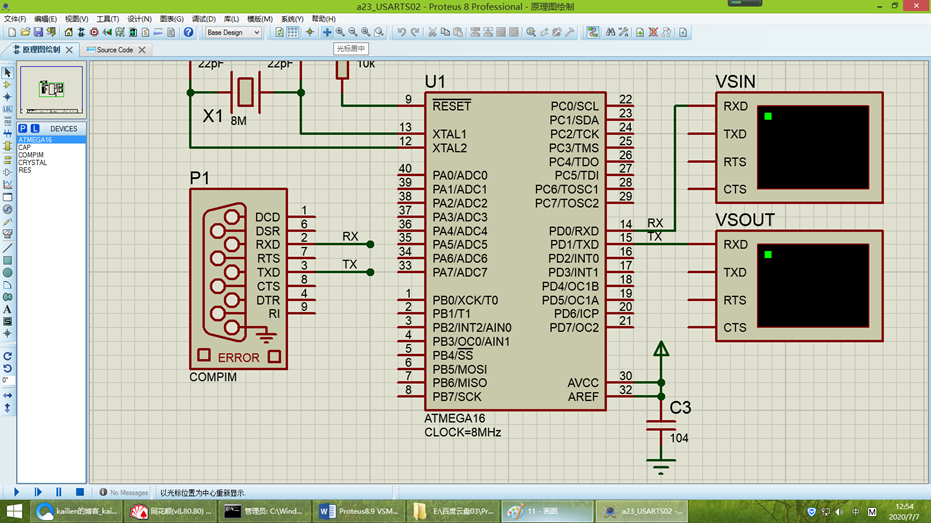Viewport: 931px width, 523px height.
Task: Open project using the folder icon
Action: (25, 32)
